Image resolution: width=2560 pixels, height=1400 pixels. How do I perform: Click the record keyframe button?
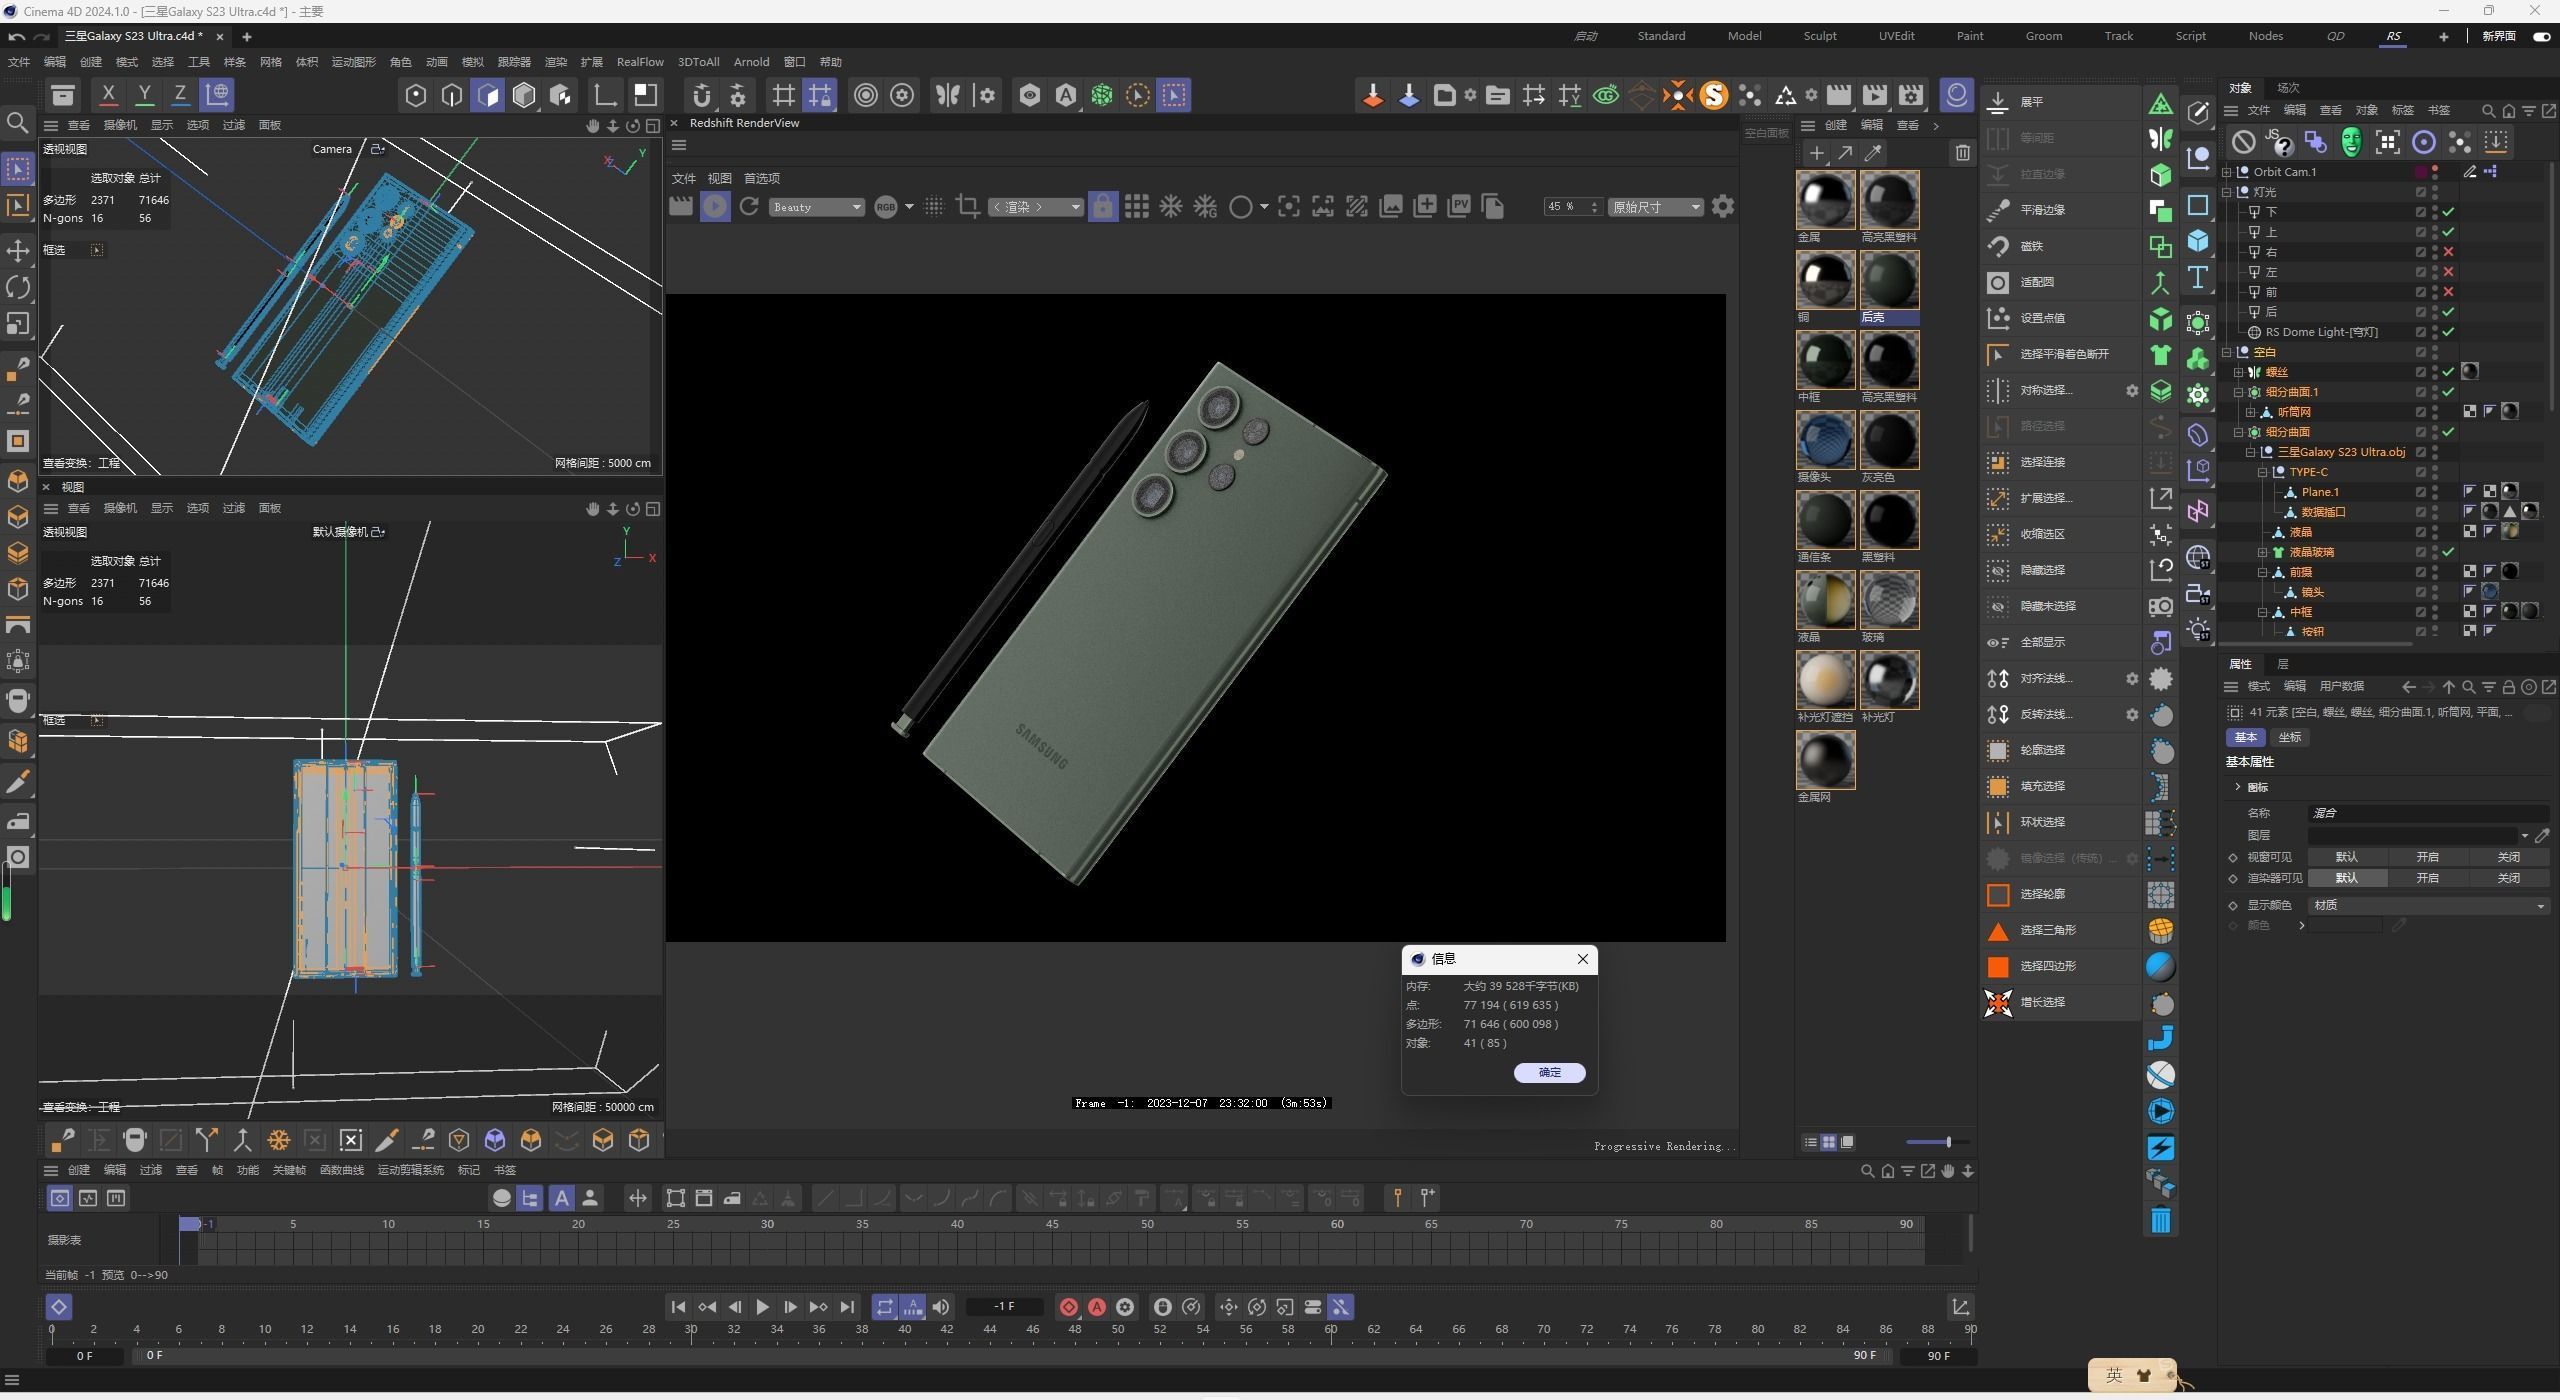pos(1068,1307)
